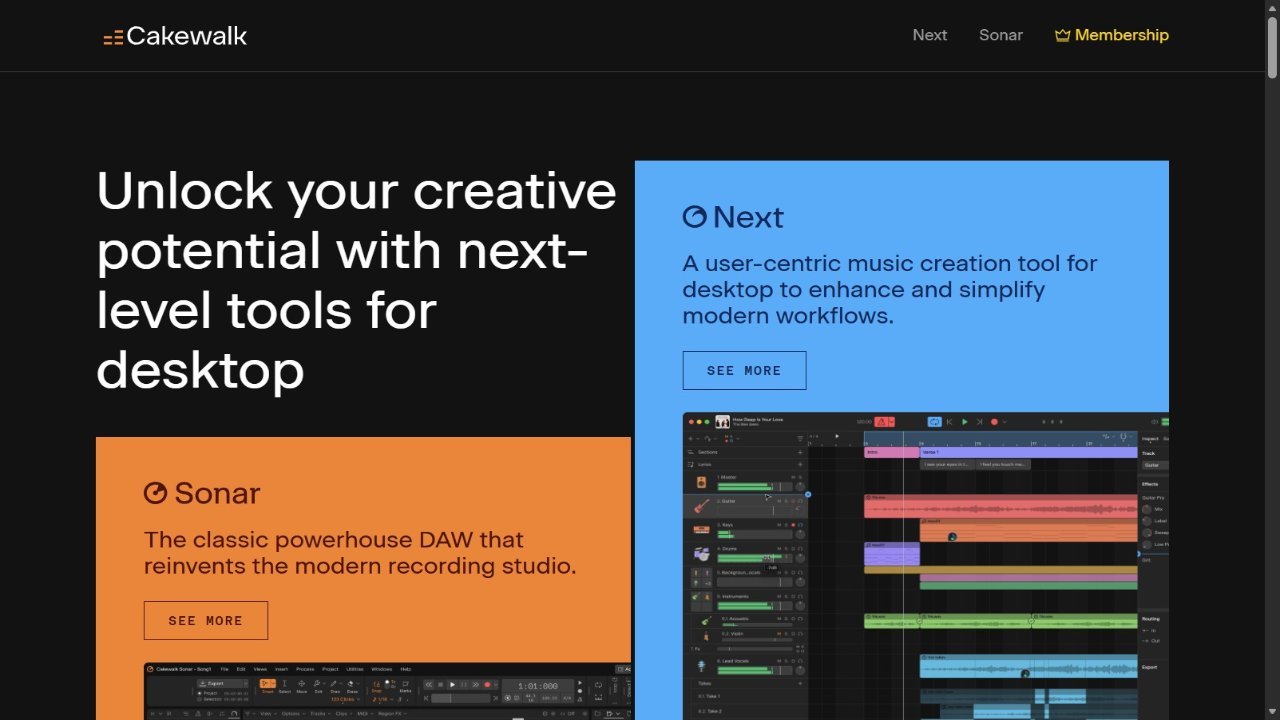Click the green Play button in Next screenshot
Screen dimensions: 1280x720
pyautogui.click(x=965, y=422)
